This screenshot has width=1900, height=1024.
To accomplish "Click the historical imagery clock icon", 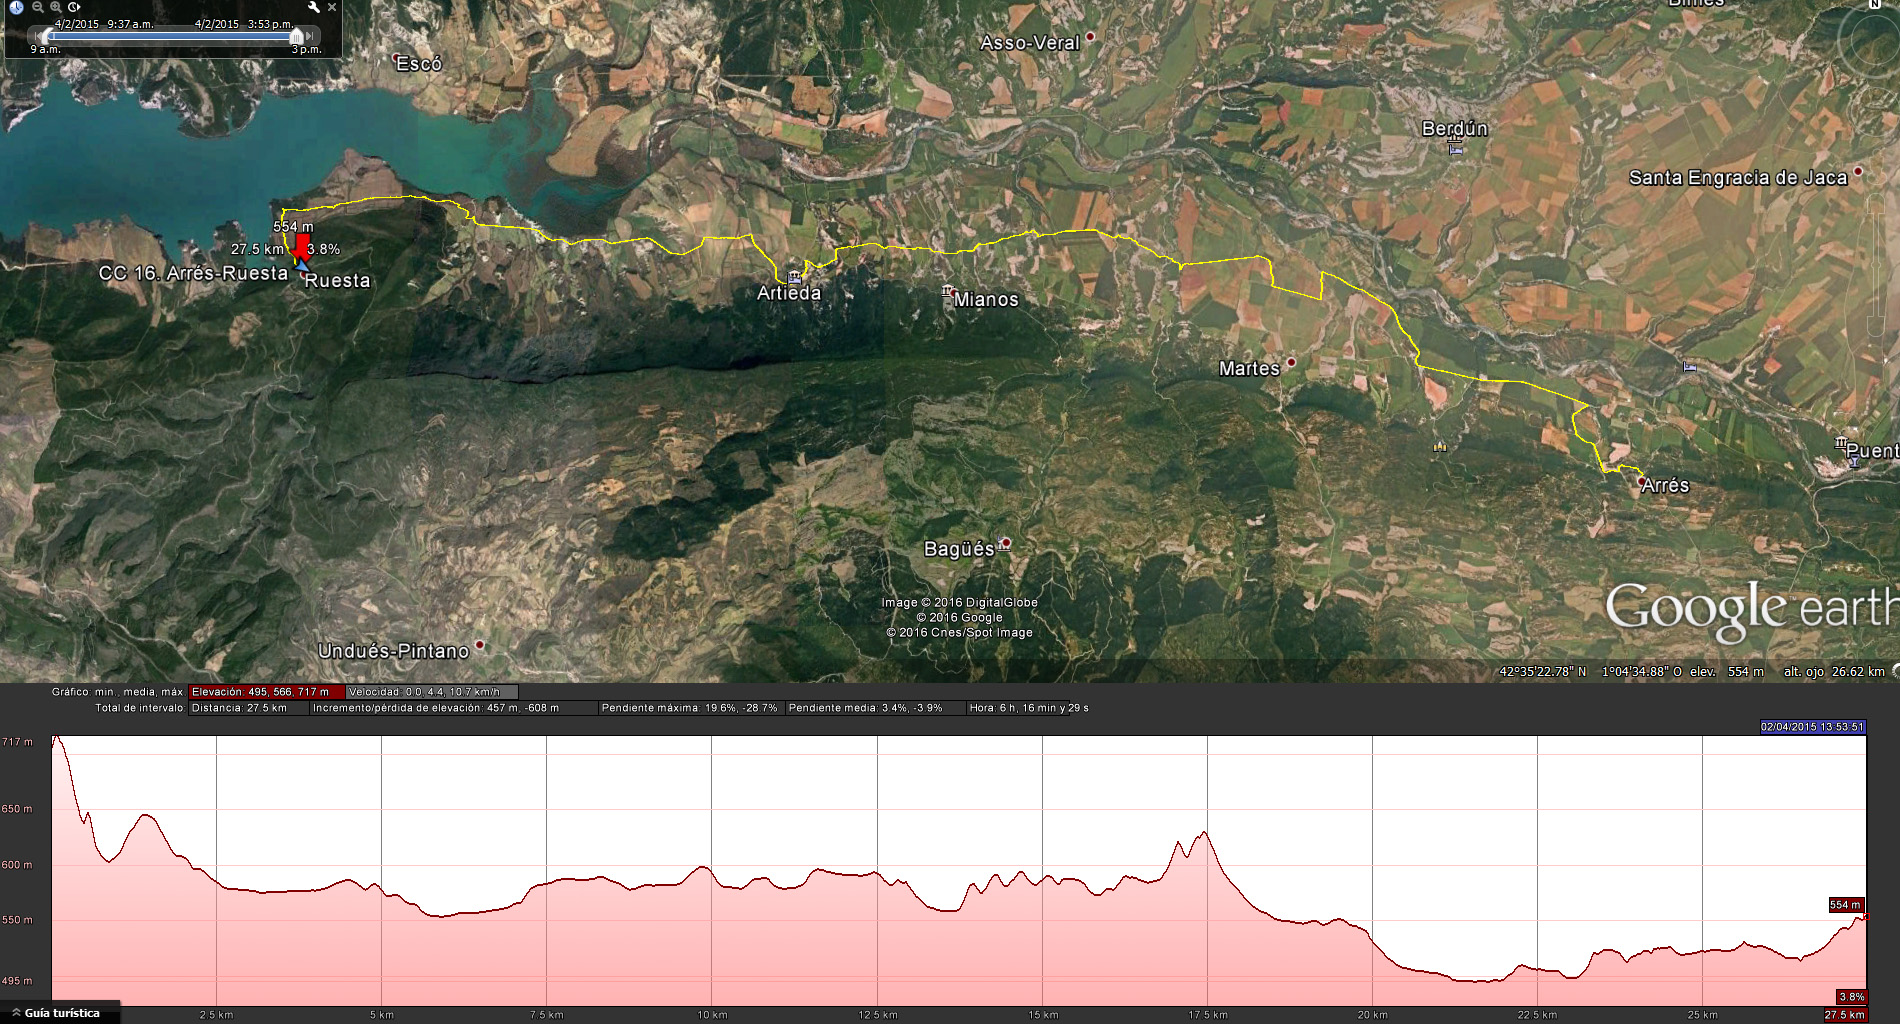I will coord(16,7).
